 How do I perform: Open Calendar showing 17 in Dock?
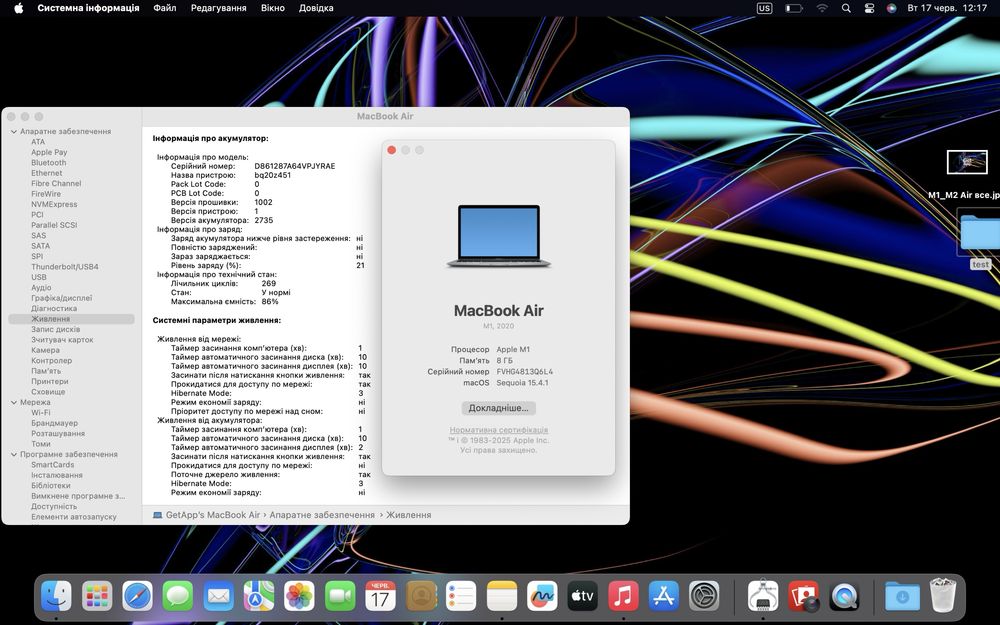(380, 596)
